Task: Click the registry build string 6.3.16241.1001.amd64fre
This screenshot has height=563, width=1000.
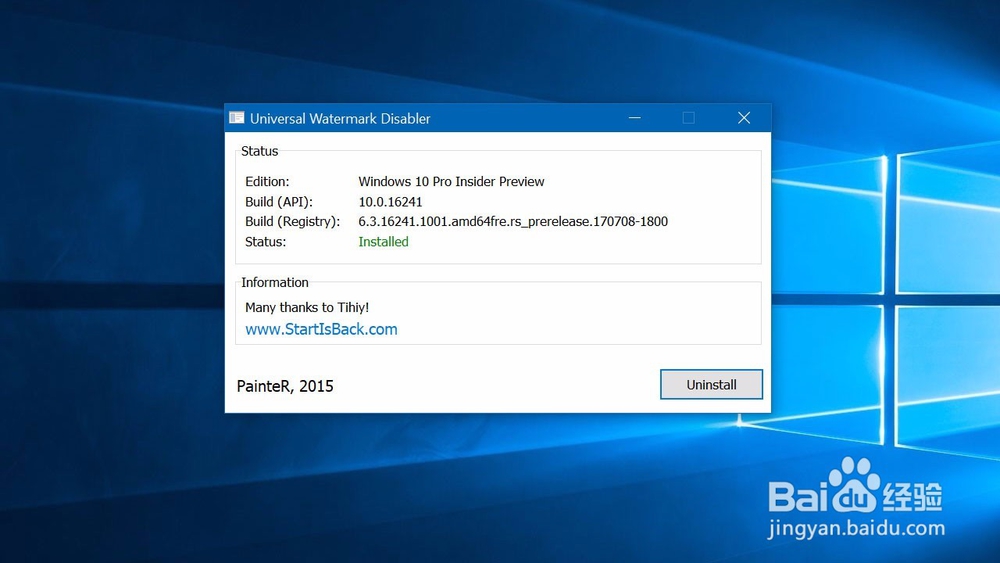Action: tap(513, 221)
